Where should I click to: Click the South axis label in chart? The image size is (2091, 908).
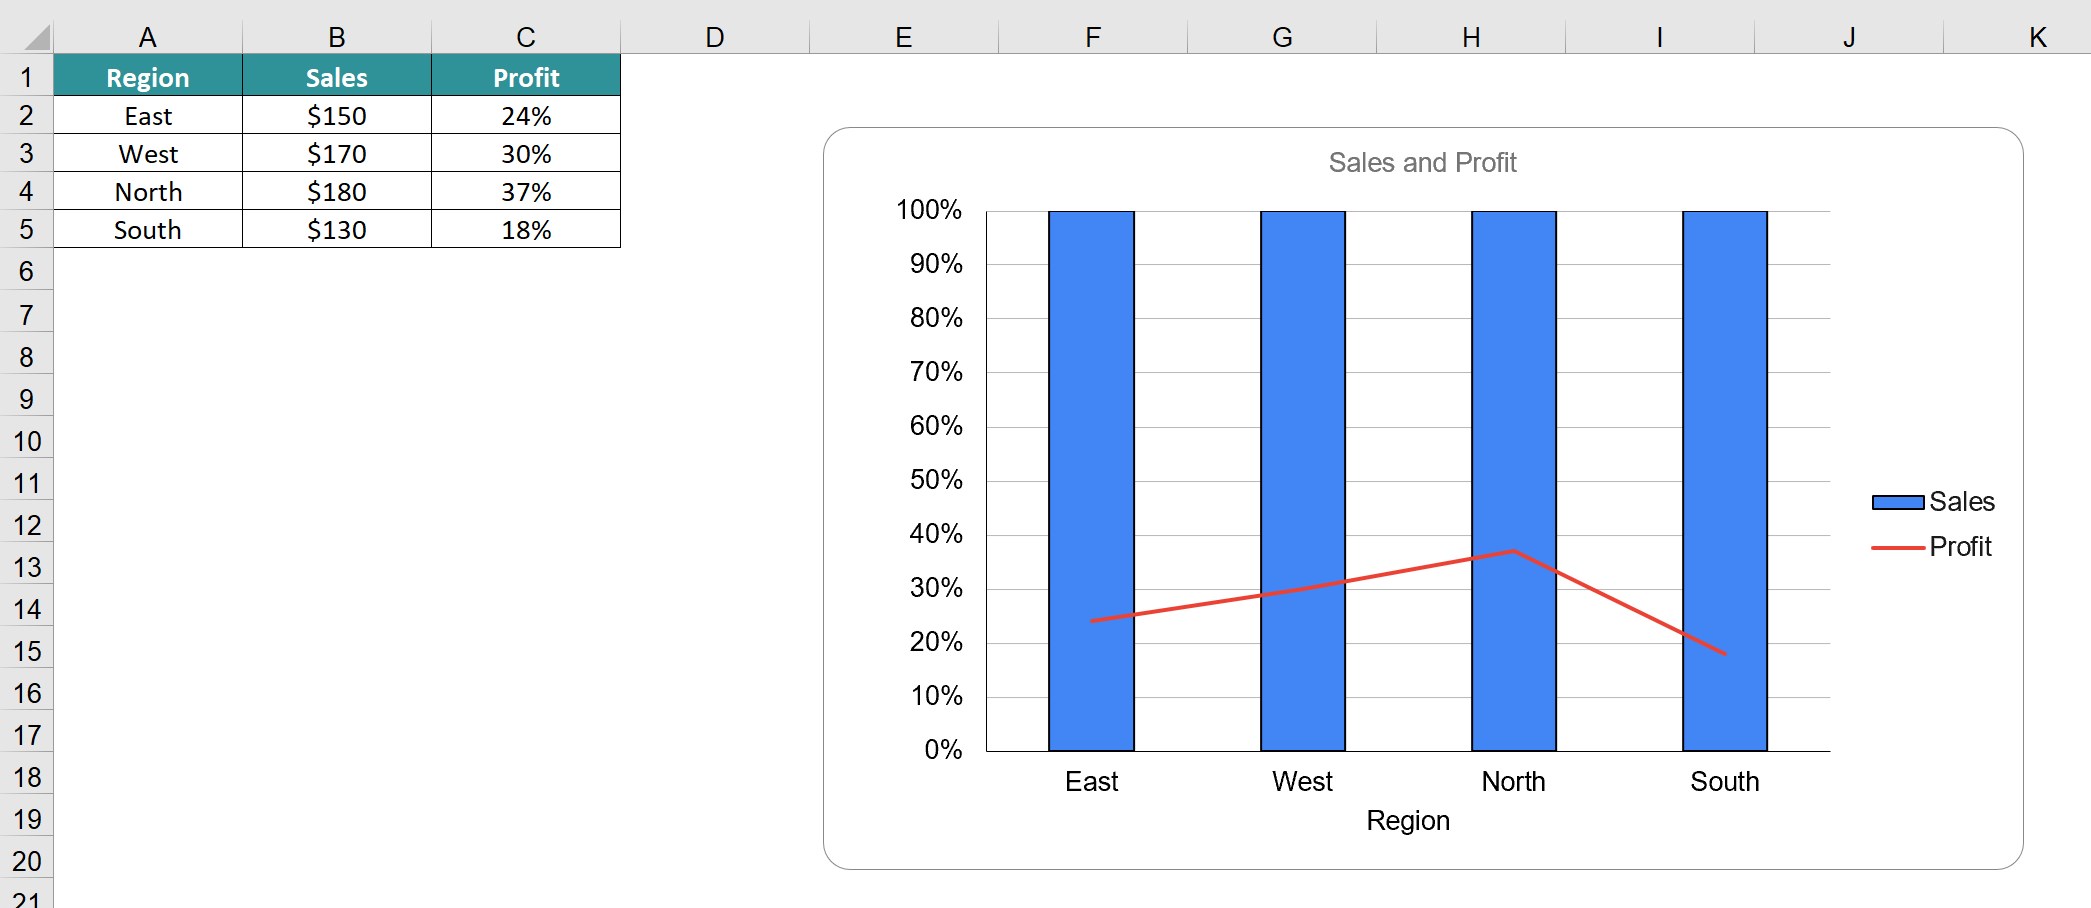point(1724,781)
